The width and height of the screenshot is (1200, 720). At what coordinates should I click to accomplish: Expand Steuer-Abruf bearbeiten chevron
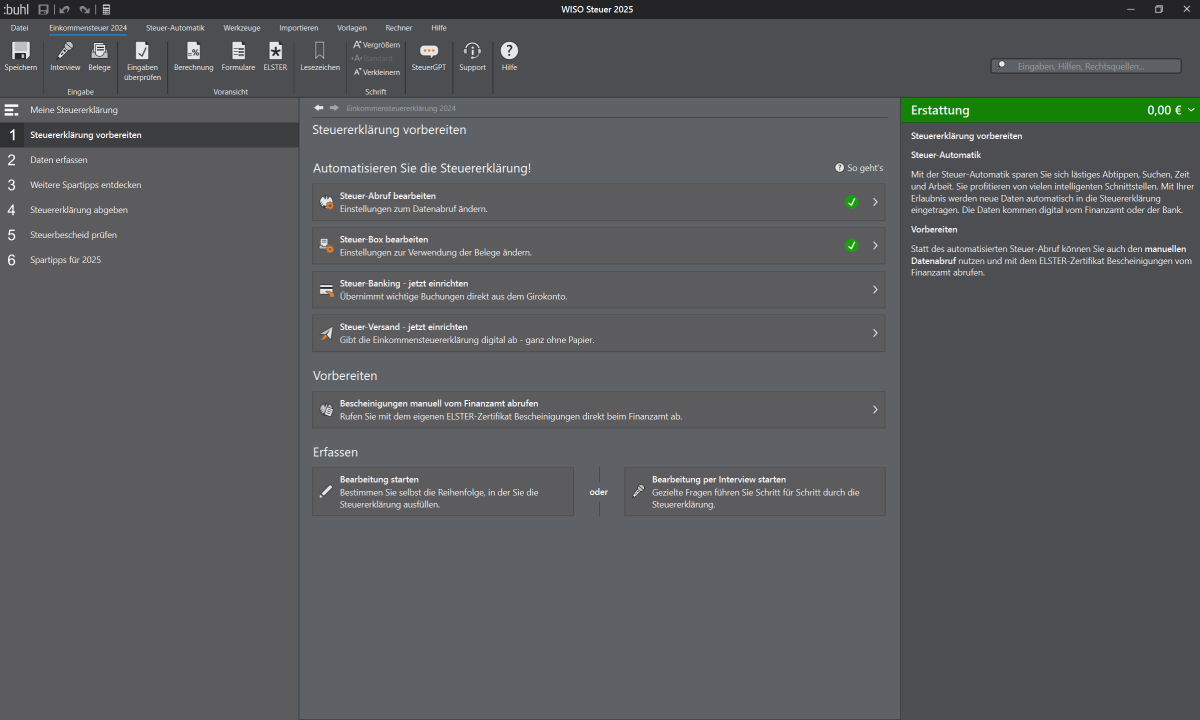click(x=875, y=202)
